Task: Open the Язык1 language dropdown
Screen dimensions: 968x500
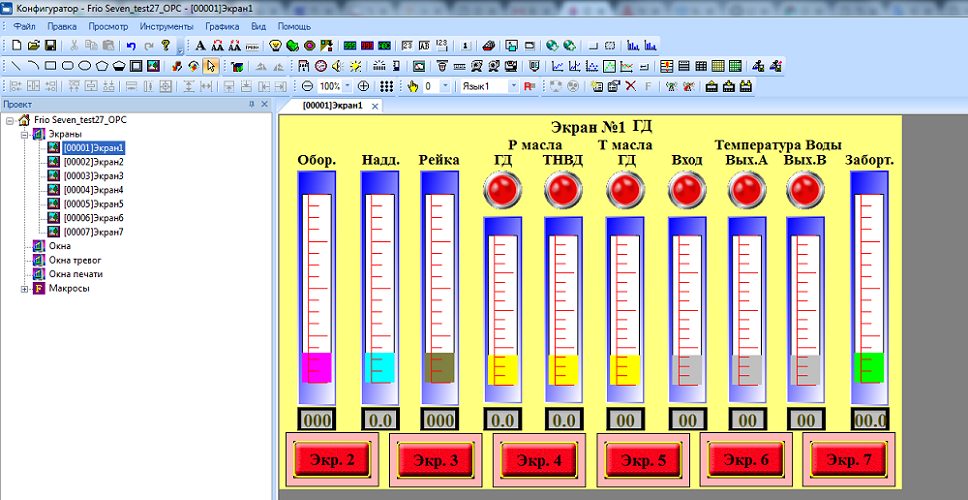Action: click(514, 87)
